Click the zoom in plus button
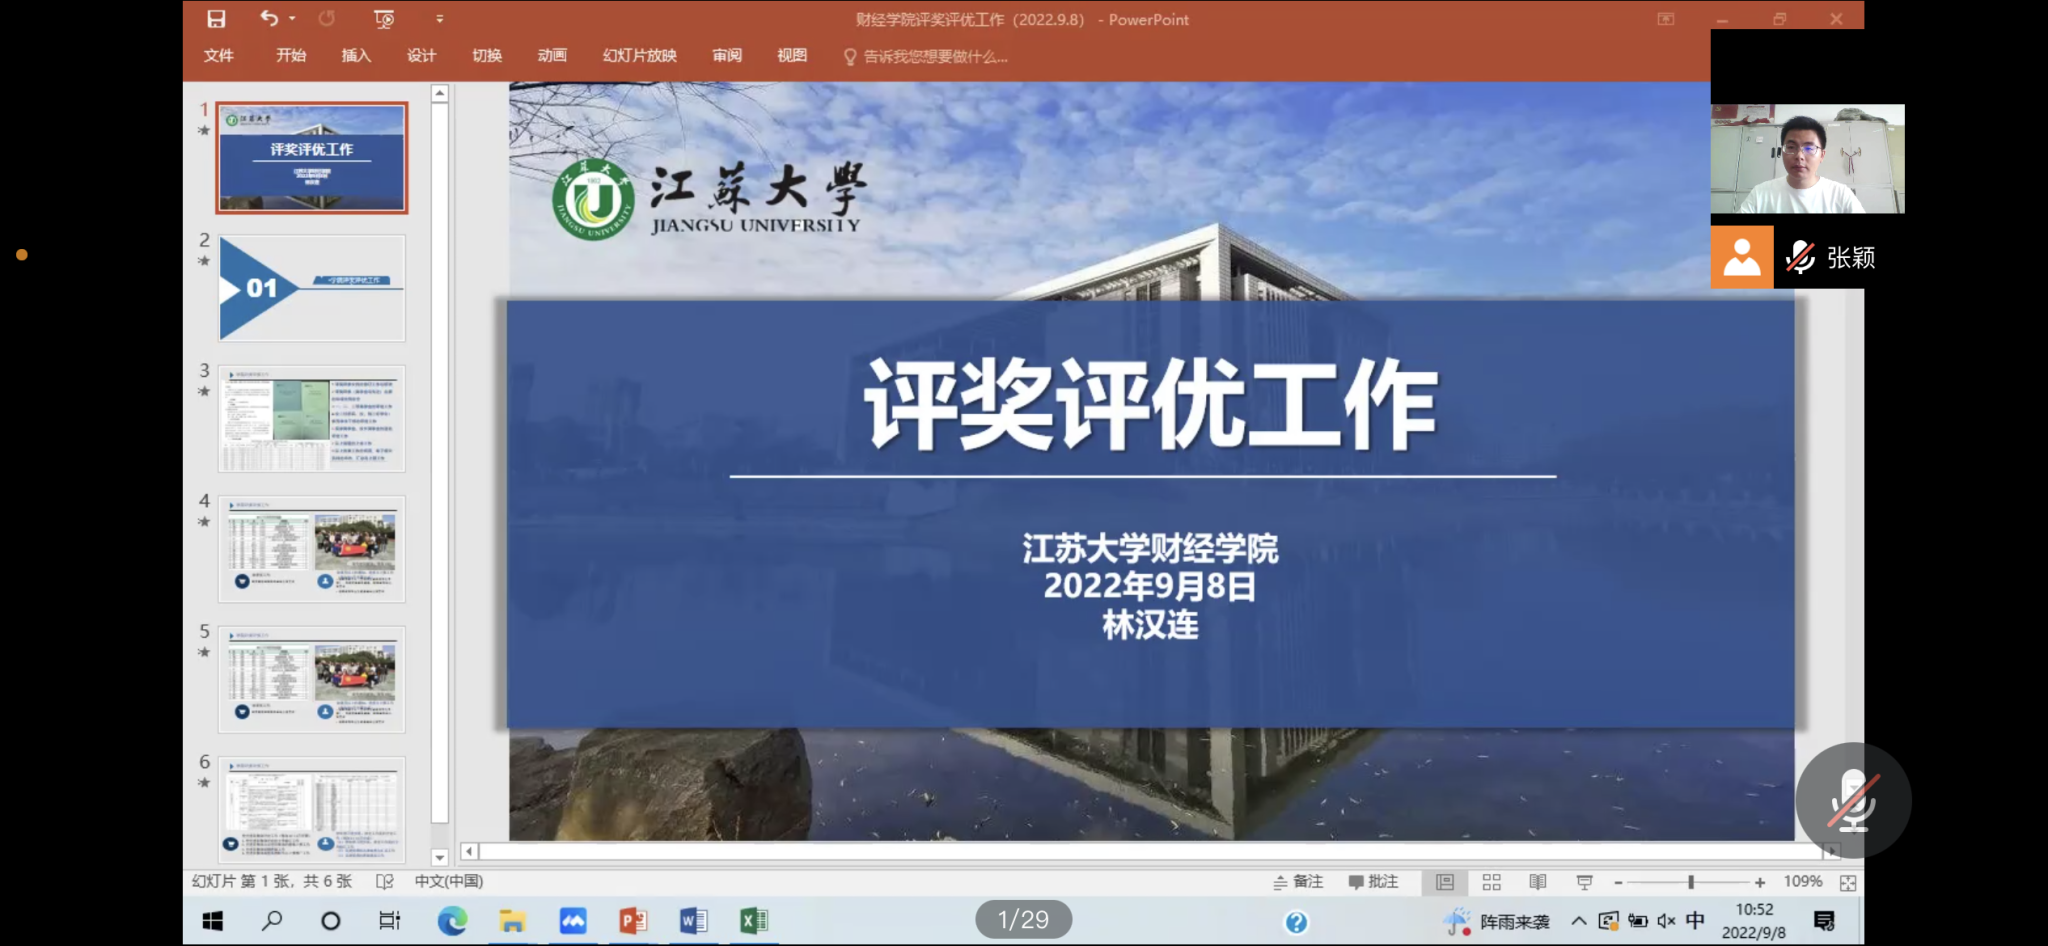The image size is (2048, 946). [1760, 883]
